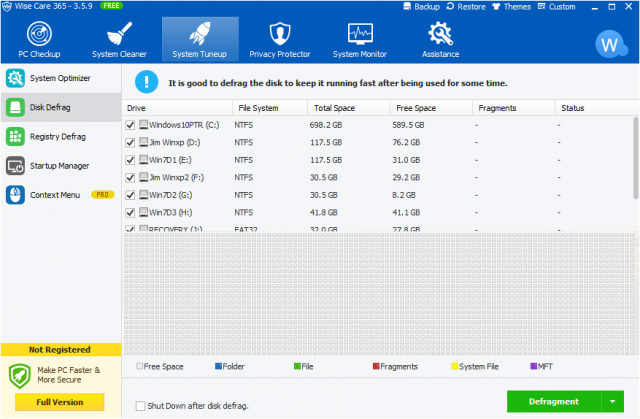Open the PC Checkup section

pyautogui.click(x=39, y=40)
